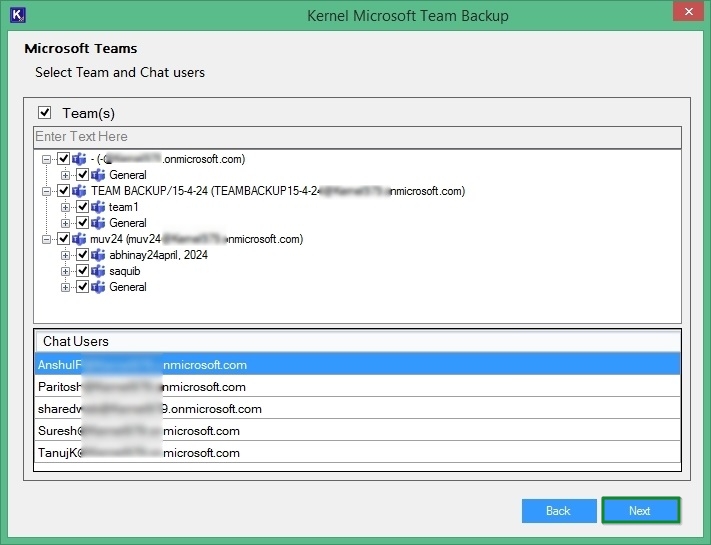This screenshot has width=711, height=545.
Task: Select abhinay24april, 2024 channel label
Action: click(x=158, y=255)
